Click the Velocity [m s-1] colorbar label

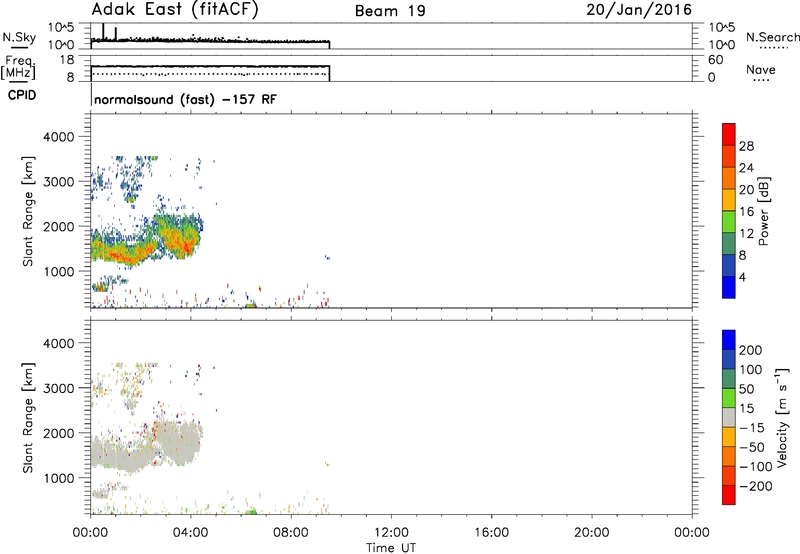tap(783, 417)
